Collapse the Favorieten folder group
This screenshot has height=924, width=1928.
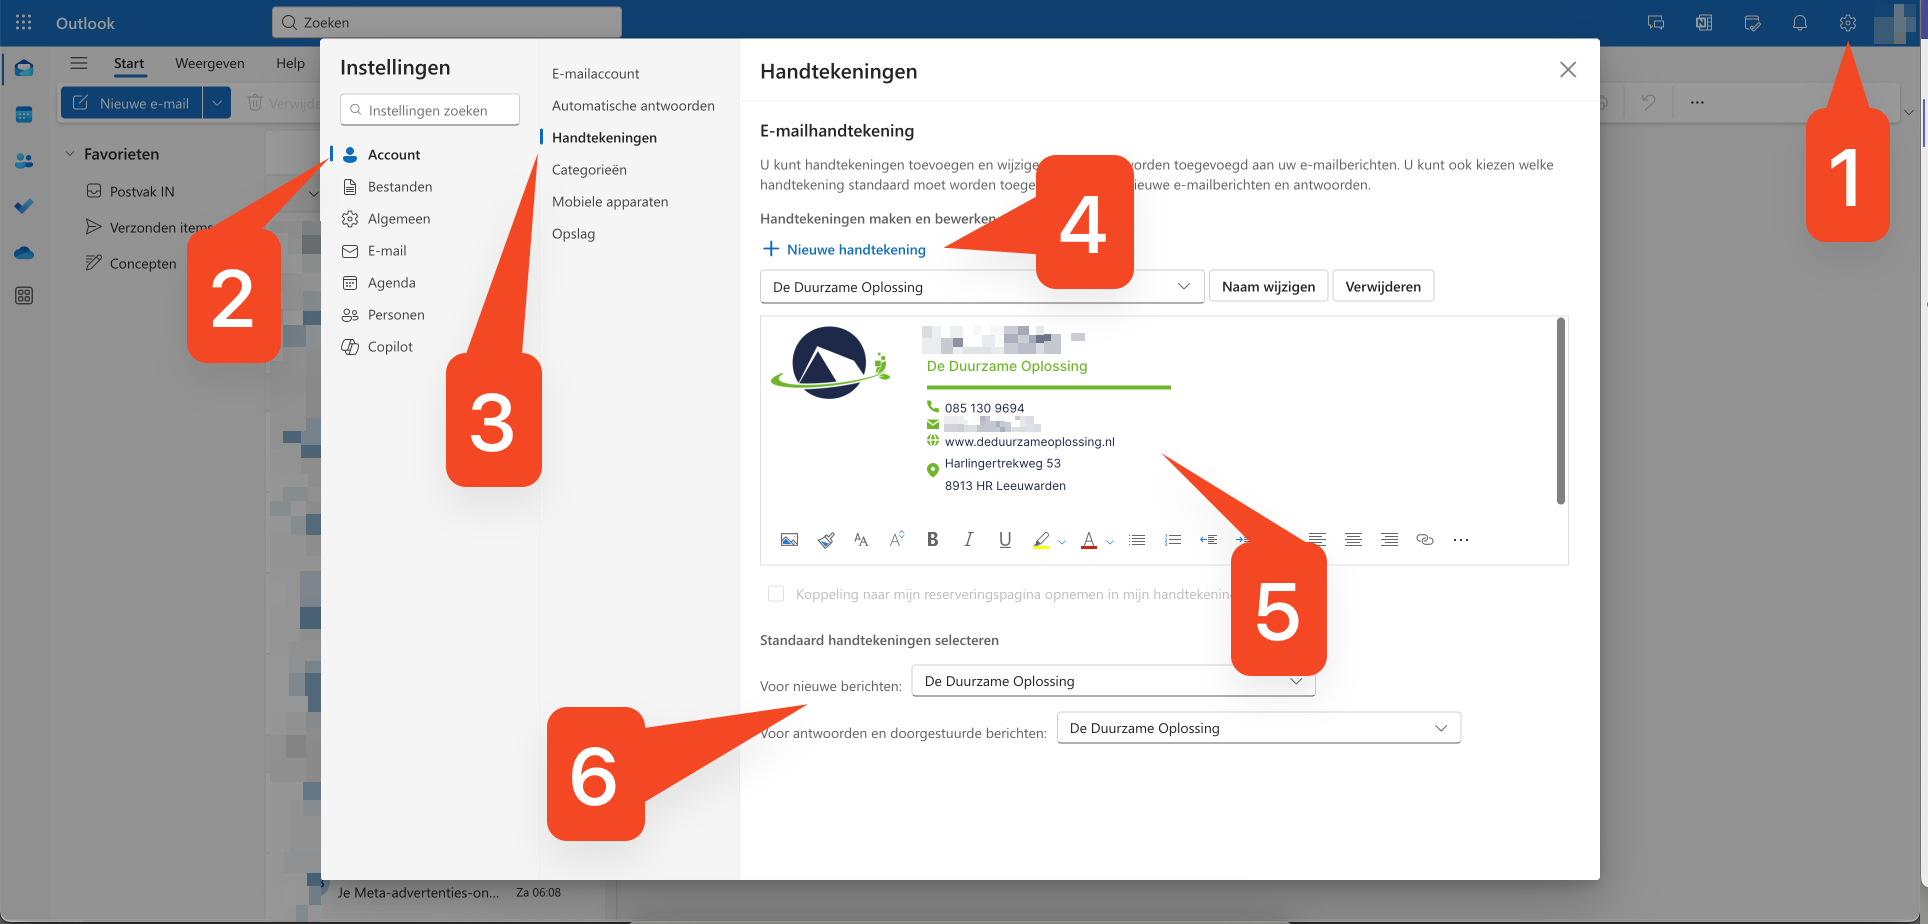tap(70, 154)
